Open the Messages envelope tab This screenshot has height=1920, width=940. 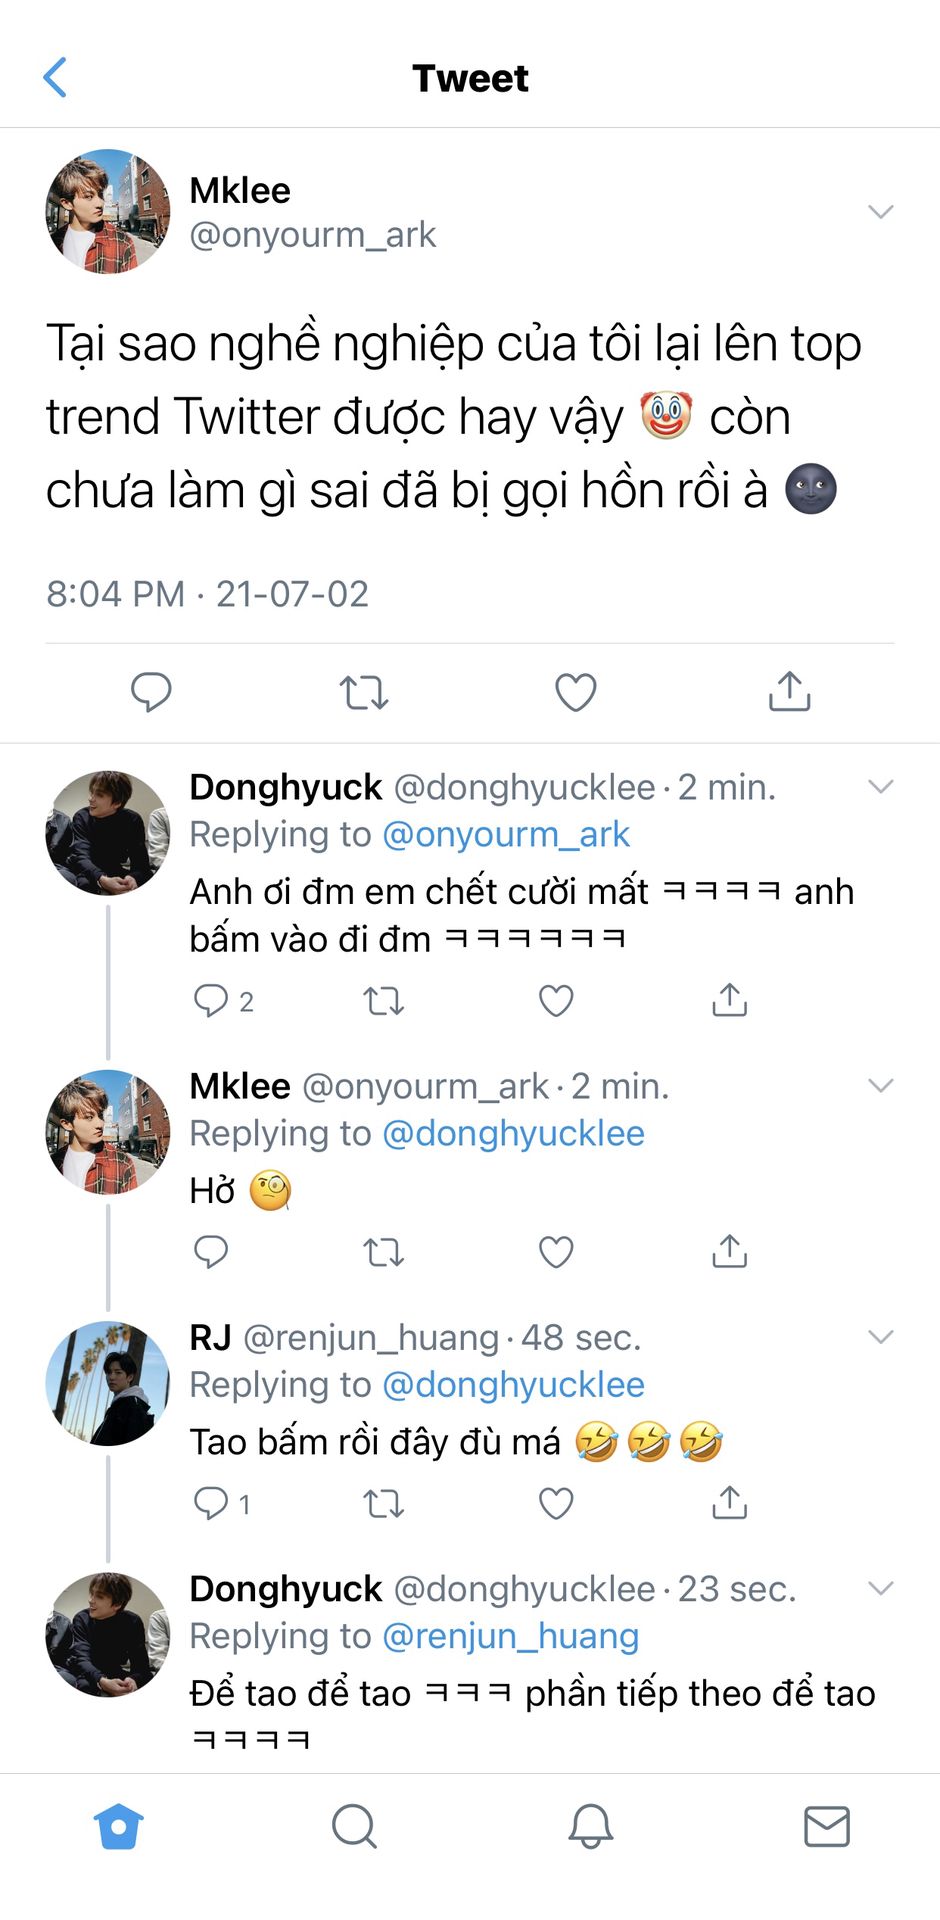coord(826,1827)
